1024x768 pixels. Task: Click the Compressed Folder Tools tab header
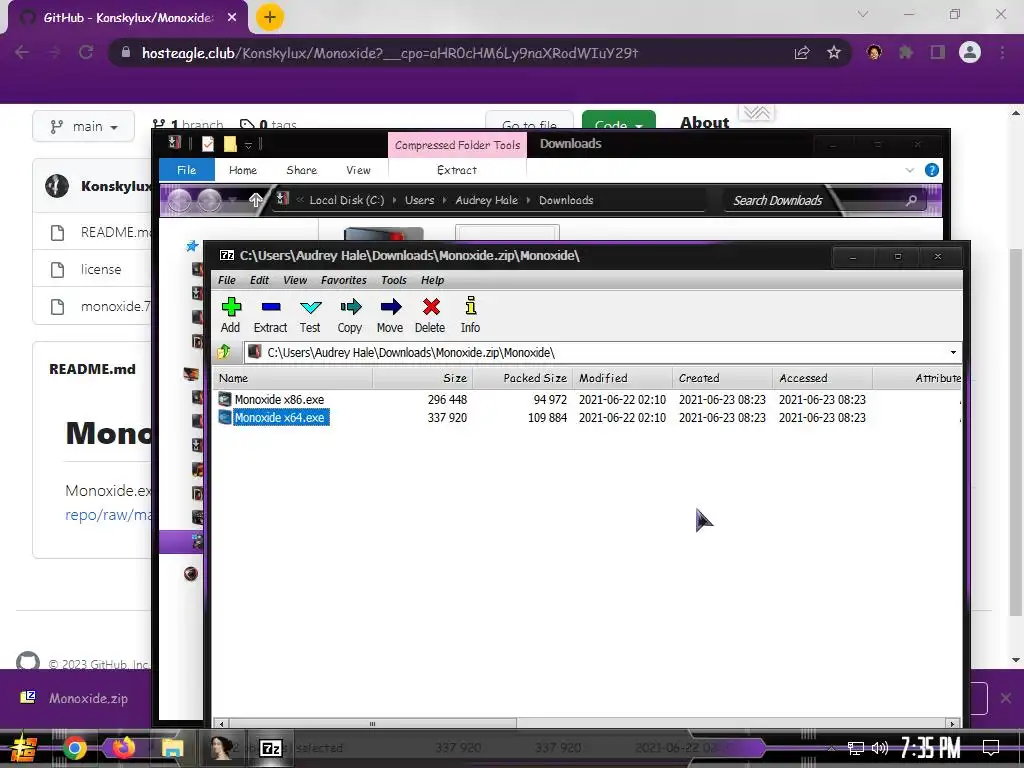coord(458,145)
